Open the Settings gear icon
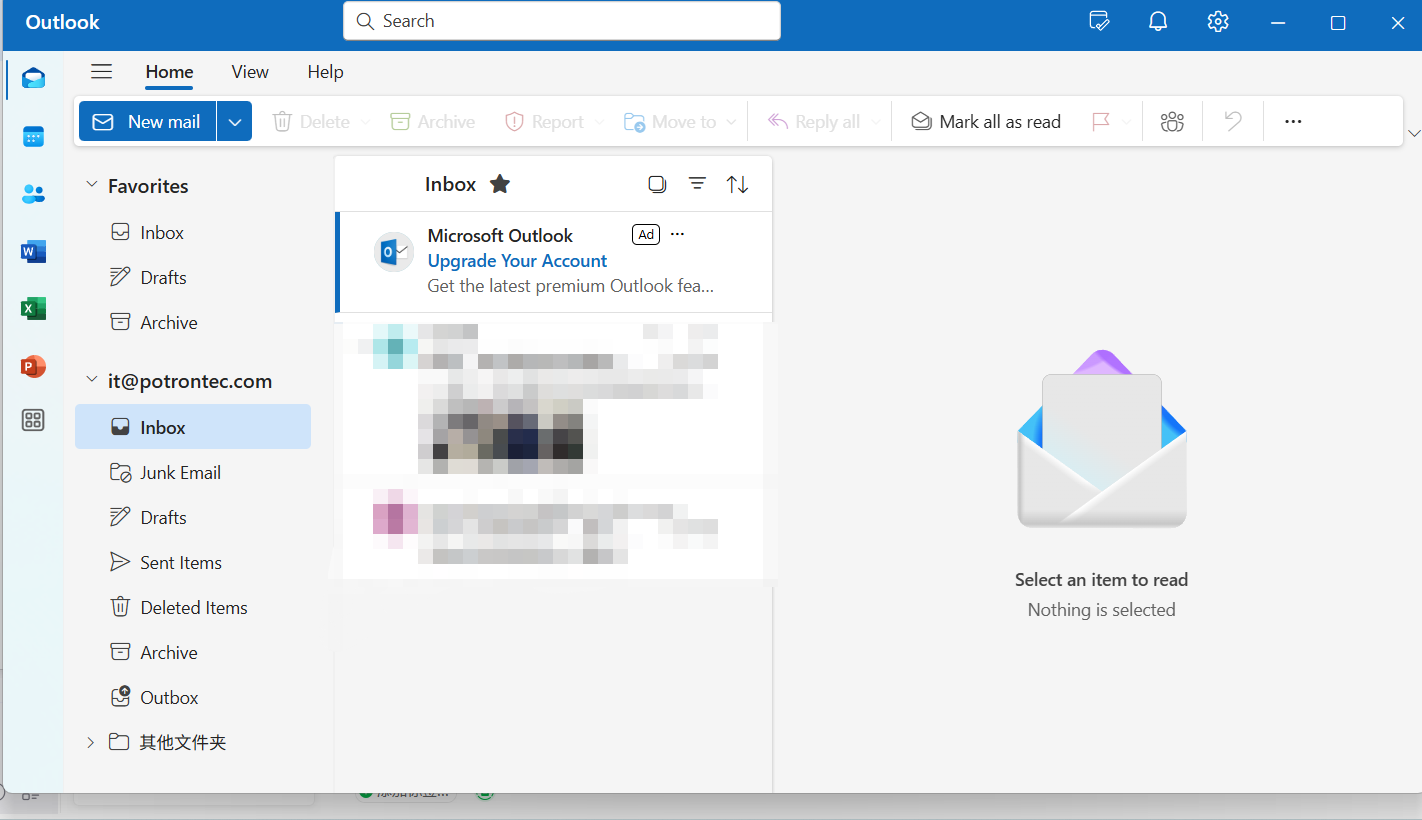The height and width of the screenshot is (820, 1422). point(1217,22)
